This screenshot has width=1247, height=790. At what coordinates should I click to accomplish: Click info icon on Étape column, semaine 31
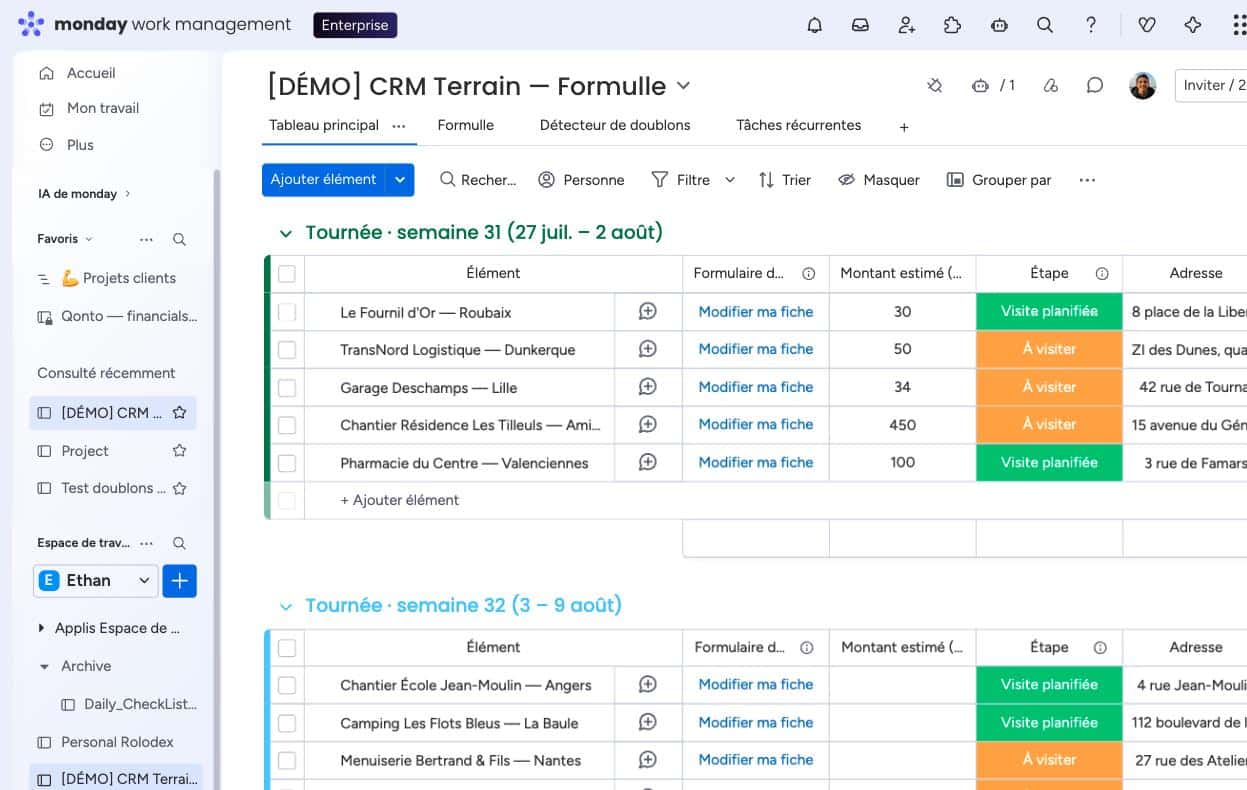[x=1102, y=273]
